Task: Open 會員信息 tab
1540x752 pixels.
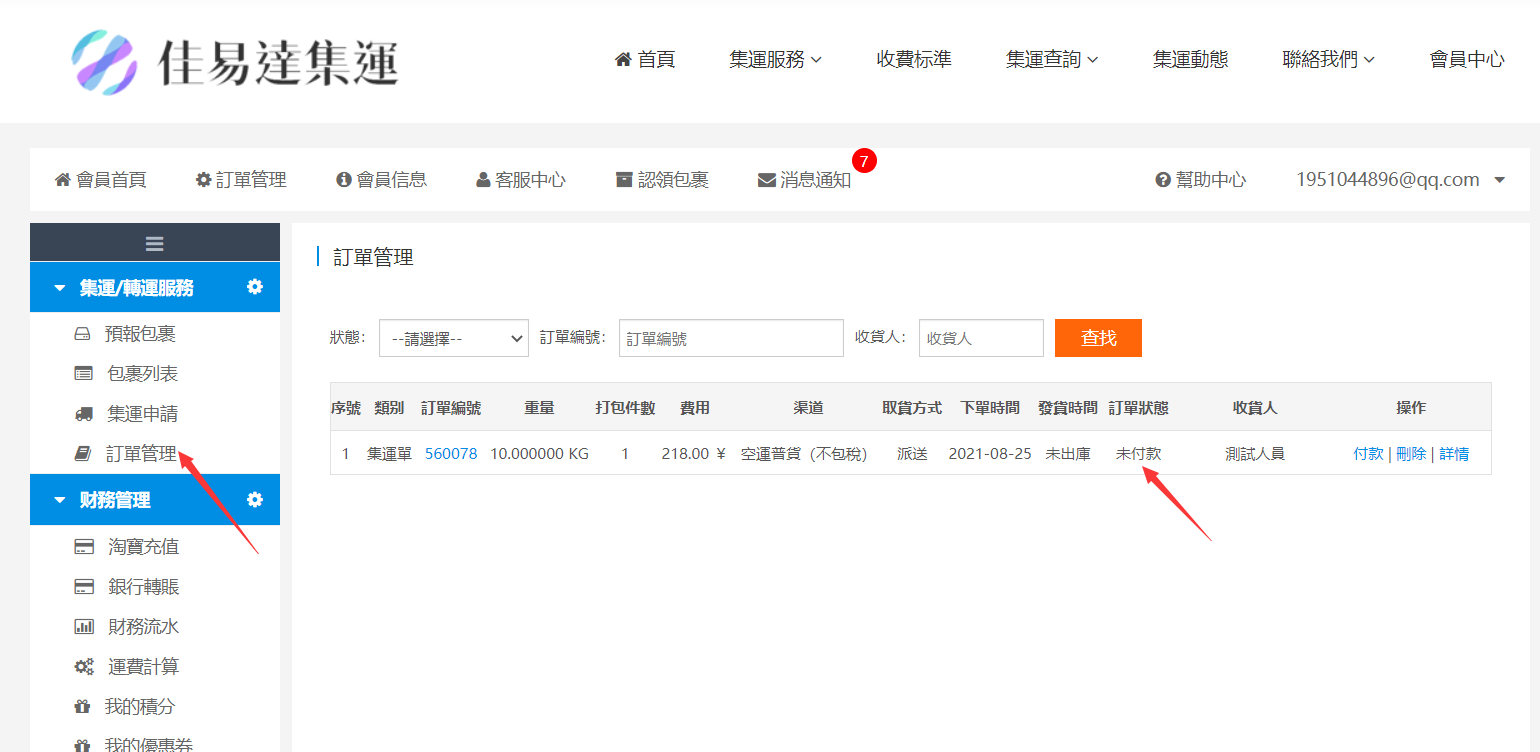Action: pos(382,180)
